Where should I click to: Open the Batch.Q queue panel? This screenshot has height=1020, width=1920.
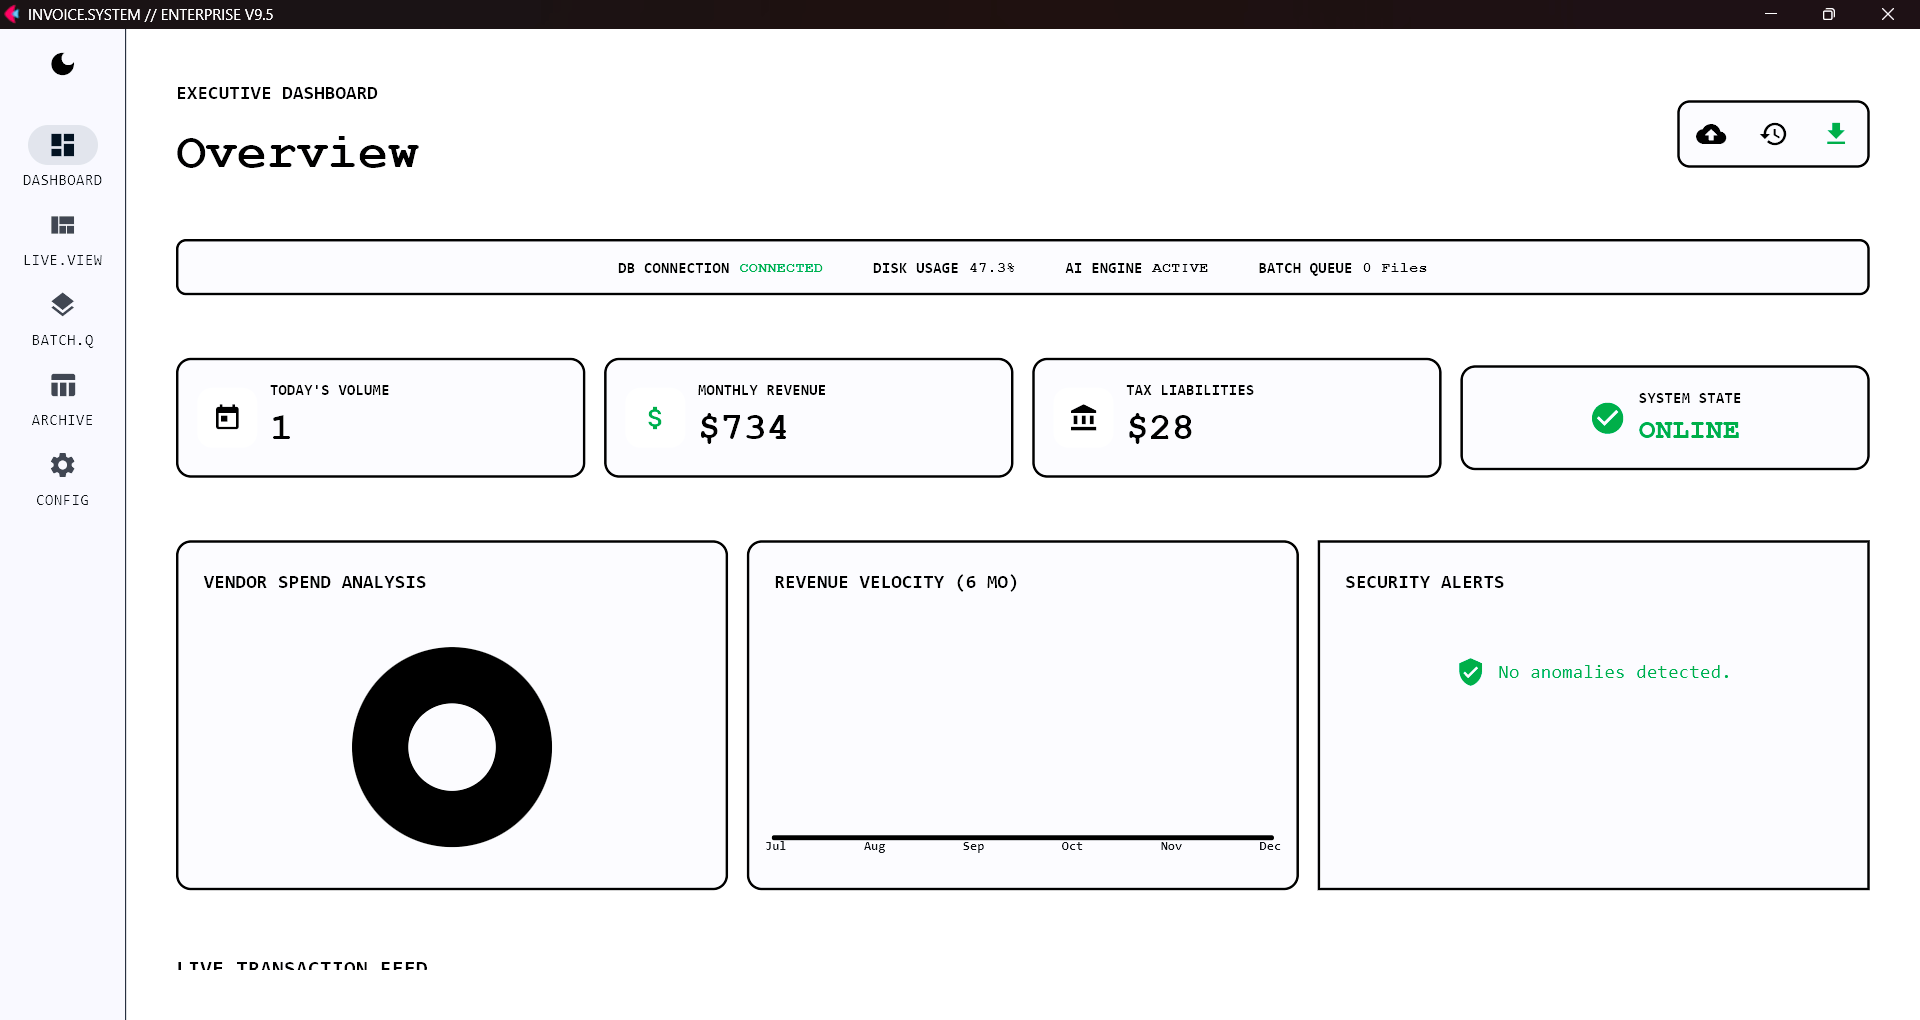tap(62, 305)
